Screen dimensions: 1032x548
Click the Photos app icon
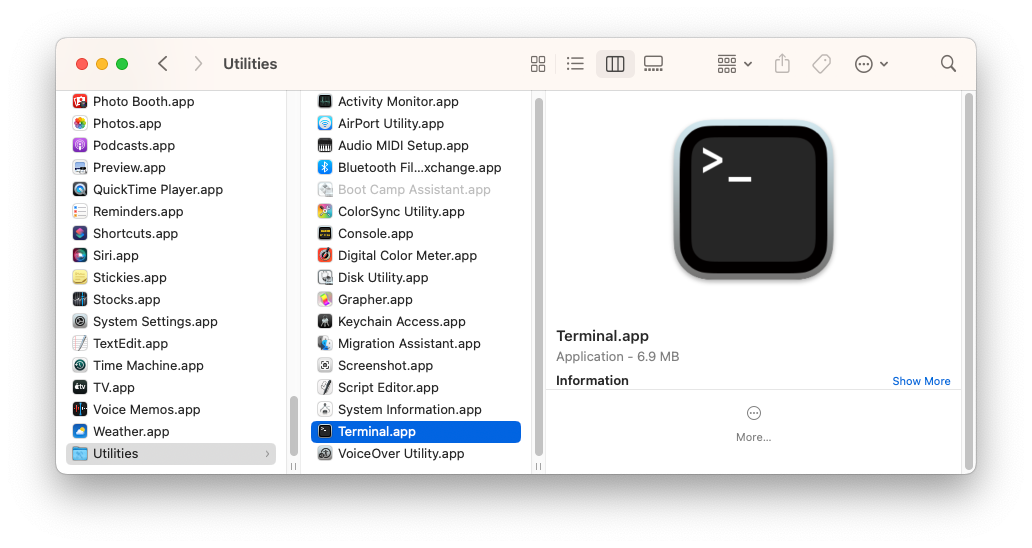[x=80, y=124]
